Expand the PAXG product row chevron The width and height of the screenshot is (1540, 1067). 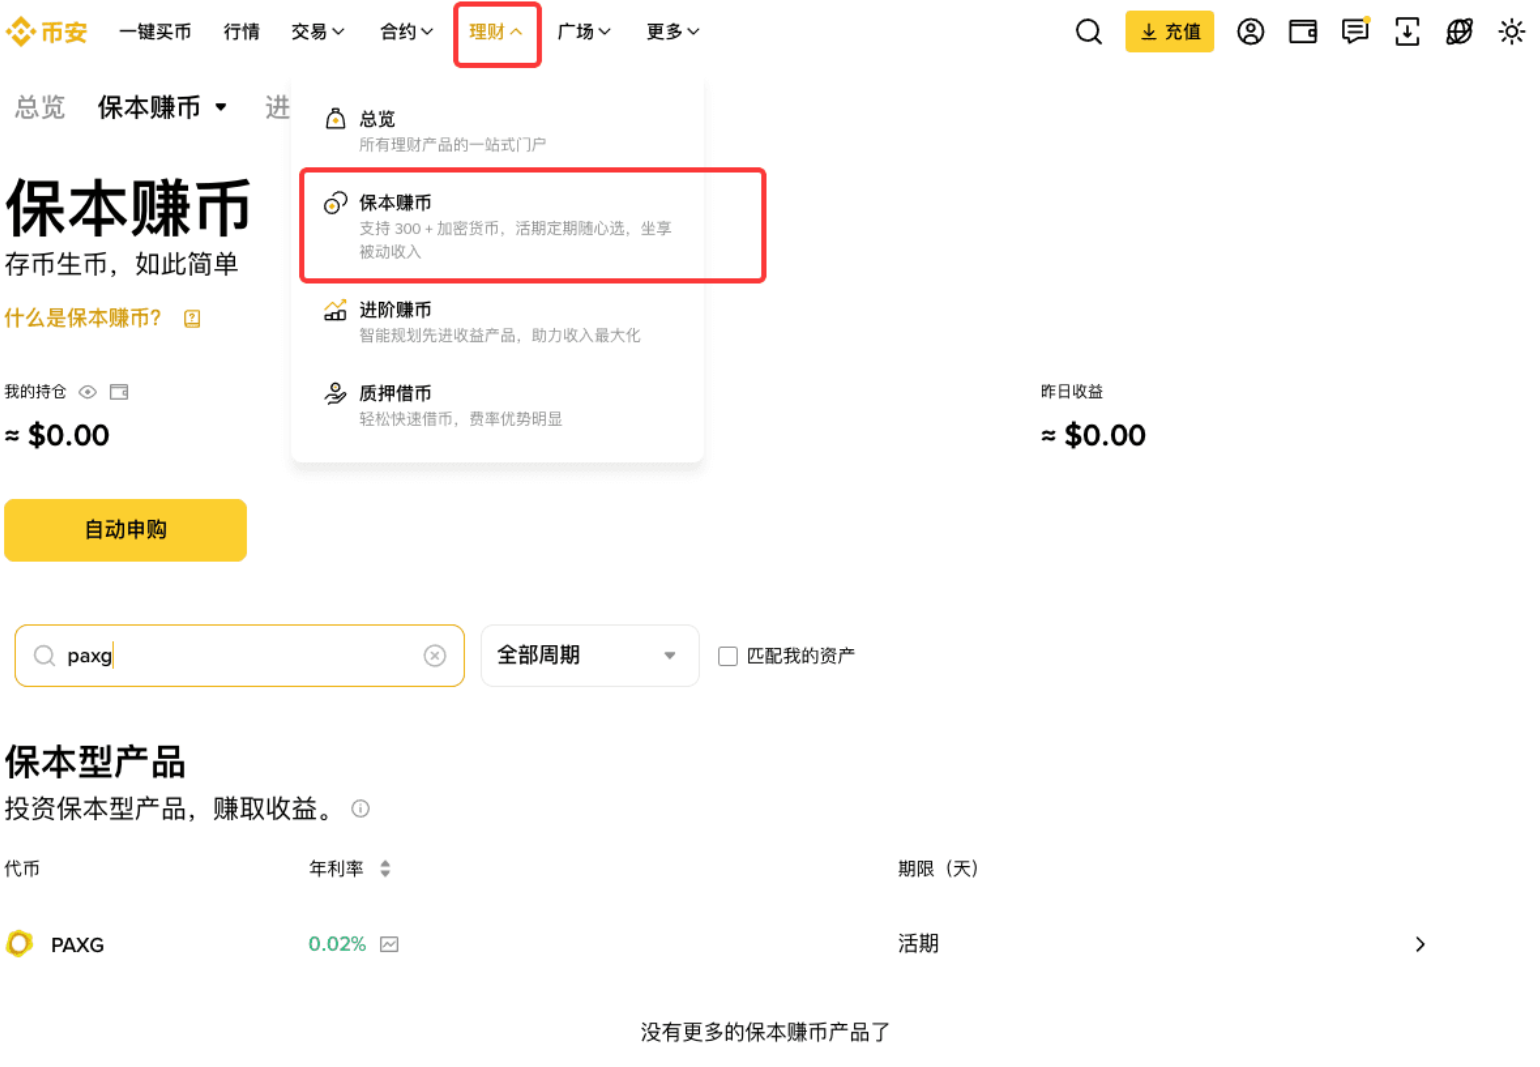tap(1420, 943)
